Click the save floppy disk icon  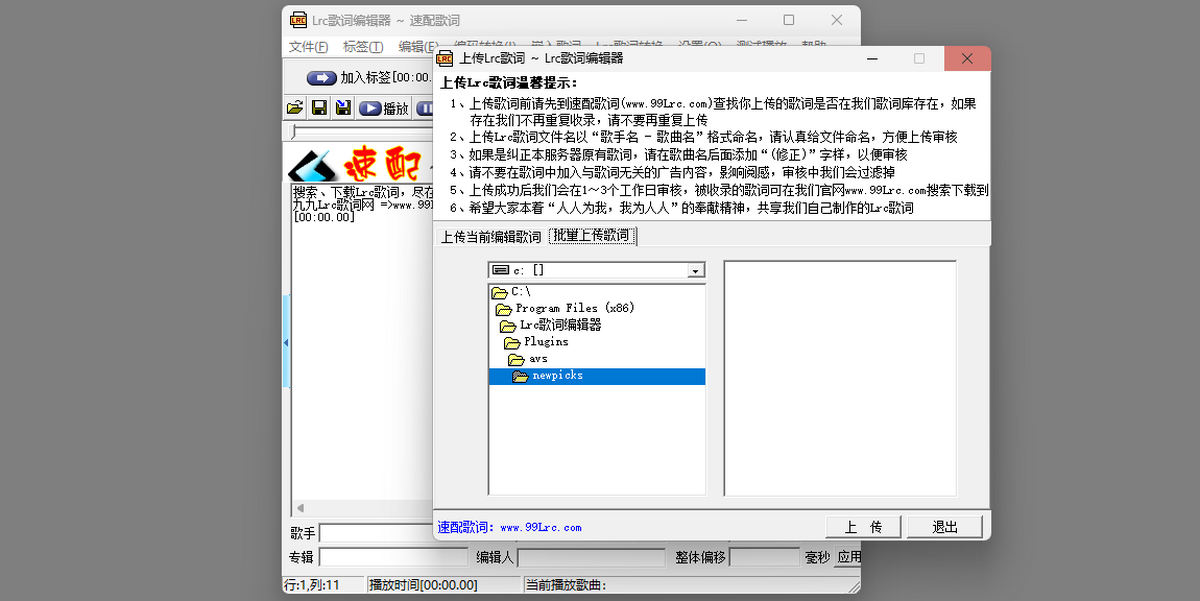pos(319,108)
